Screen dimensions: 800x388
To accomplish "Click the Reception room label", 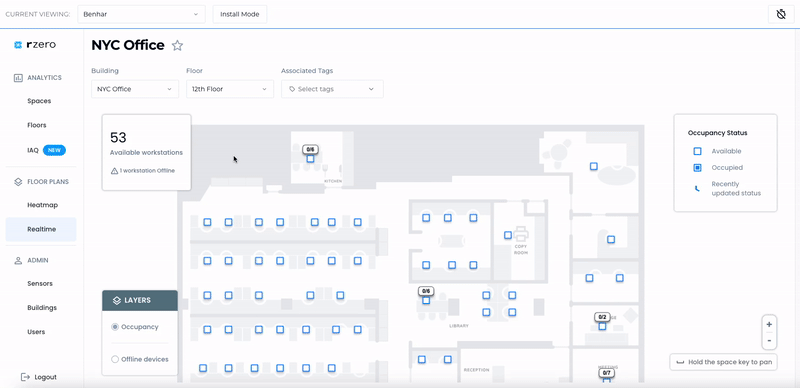I will [477, 370].
